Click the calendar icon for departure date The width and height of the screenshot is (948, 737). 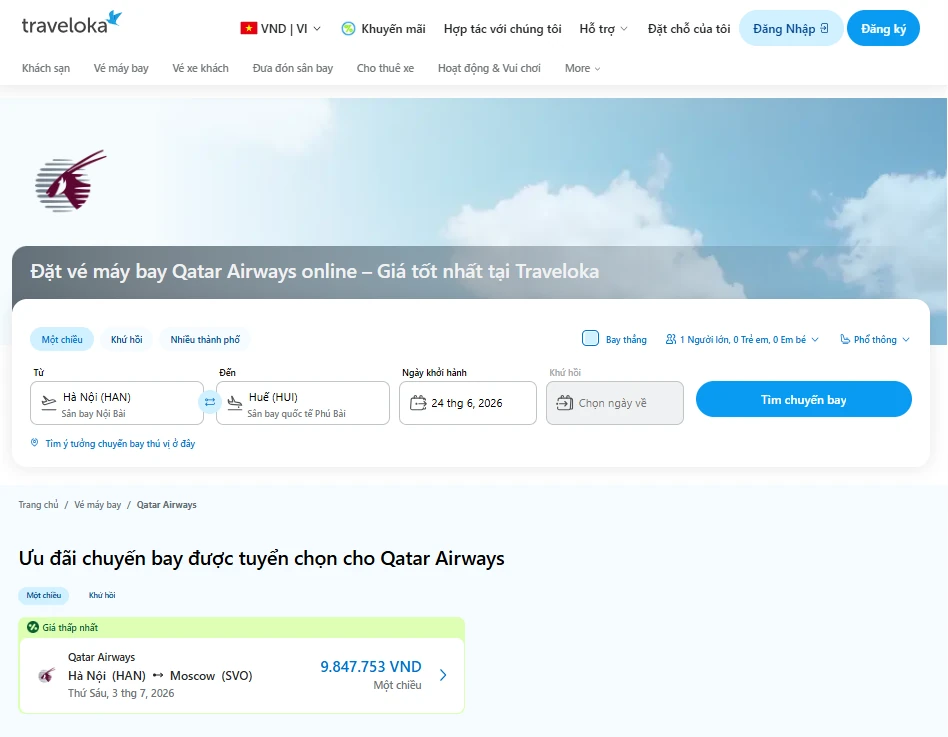pyautogui.click(x=418, y=403)
